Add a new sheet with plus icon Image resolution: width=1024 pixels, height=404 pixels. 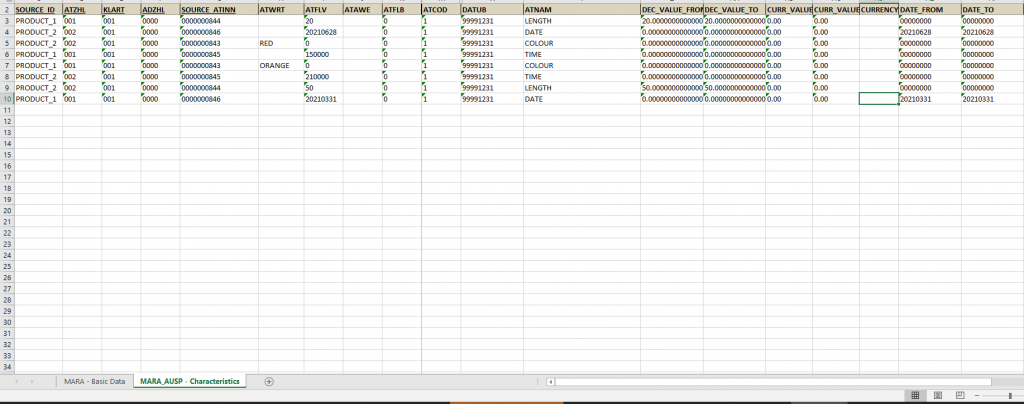(268, 381)
